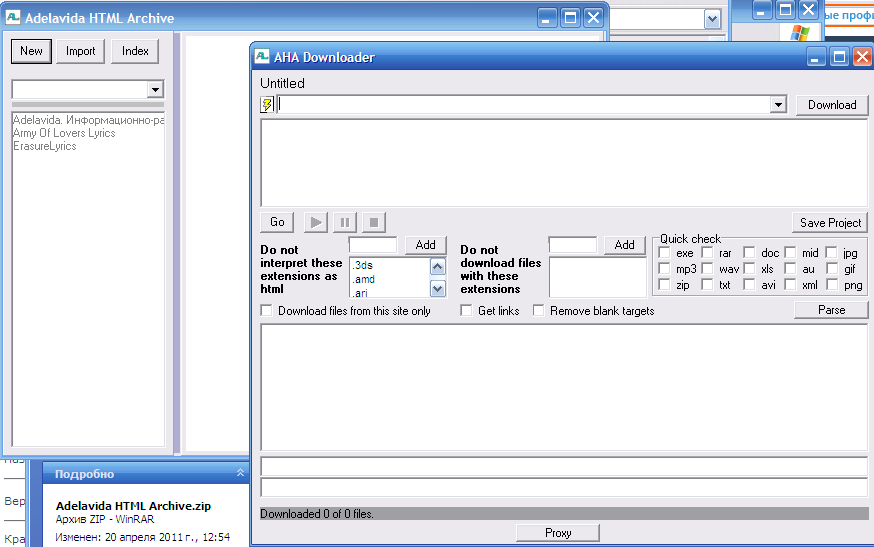The height and width of the screenshot is (547, 874).
Task: Click the URL input field in AHA Downloader
Action: tap(524, 104)
